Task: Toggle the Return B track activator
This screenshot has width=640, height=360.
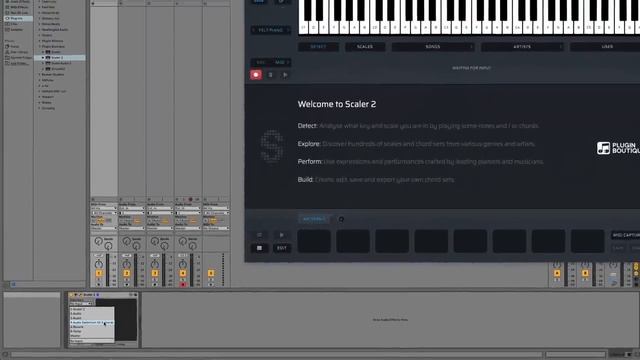Action: [585, 273]
